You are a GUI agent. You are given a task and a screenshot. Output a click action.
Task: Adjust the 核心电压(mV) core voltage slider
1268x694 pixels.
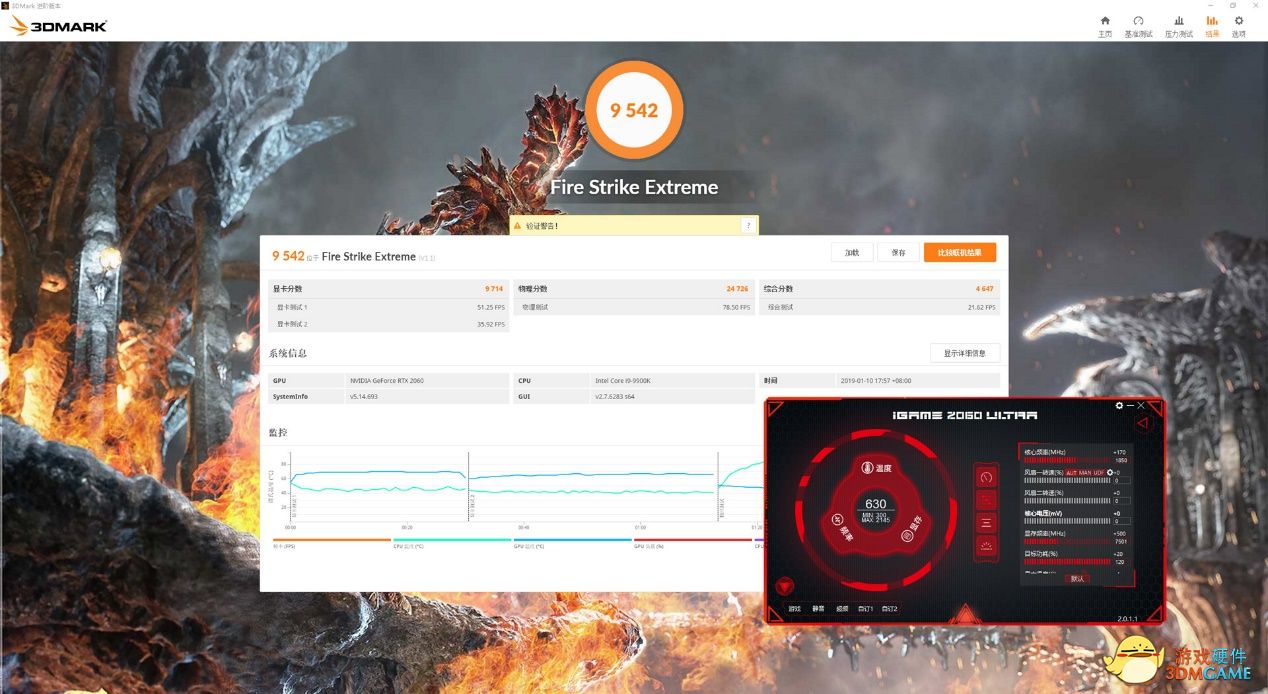[1066, 521]
